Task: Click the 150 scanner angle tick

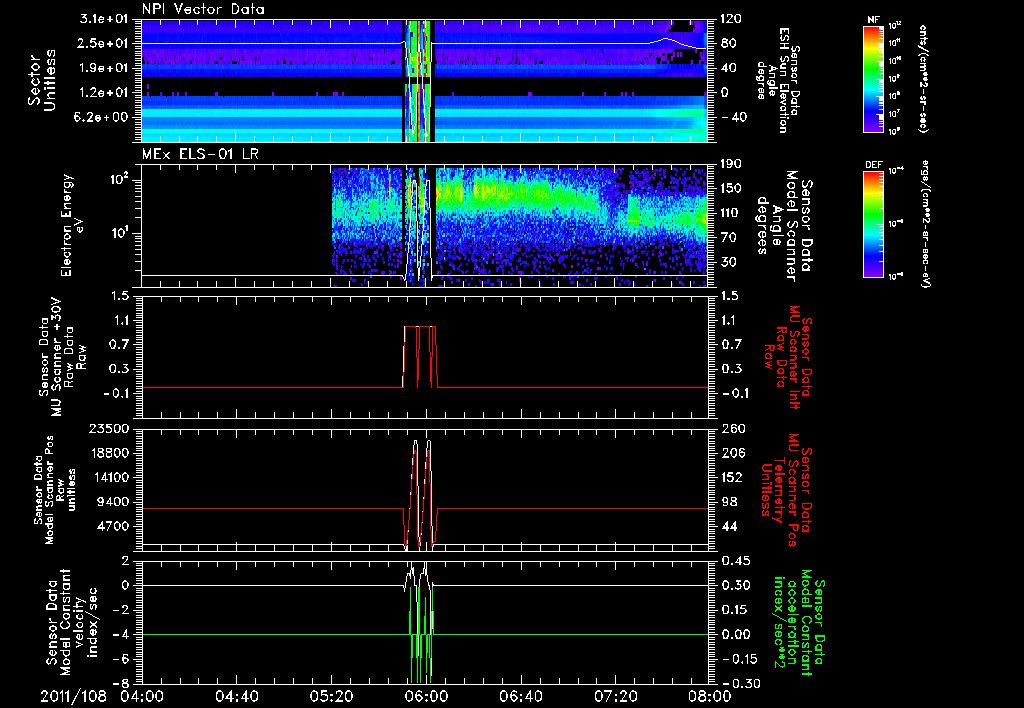Action: (731, 189)
